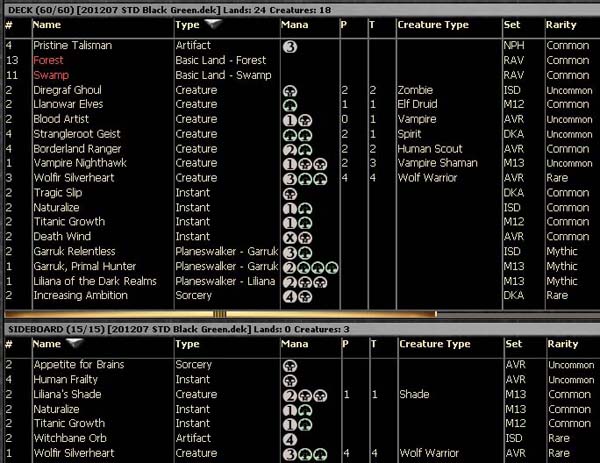
Task: Select Blood Artist card name
Action: pyautogui.click(x=61, y=119)
